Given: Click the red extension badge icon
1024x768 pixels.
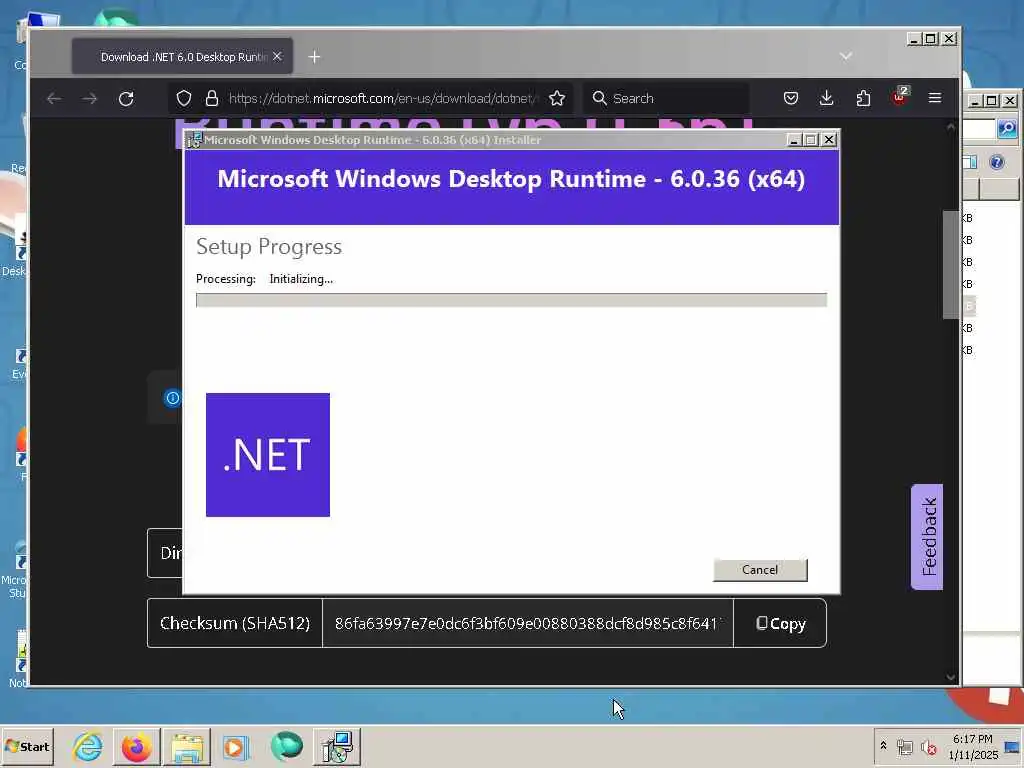Looking at the screenshot, I should [900, 97].
